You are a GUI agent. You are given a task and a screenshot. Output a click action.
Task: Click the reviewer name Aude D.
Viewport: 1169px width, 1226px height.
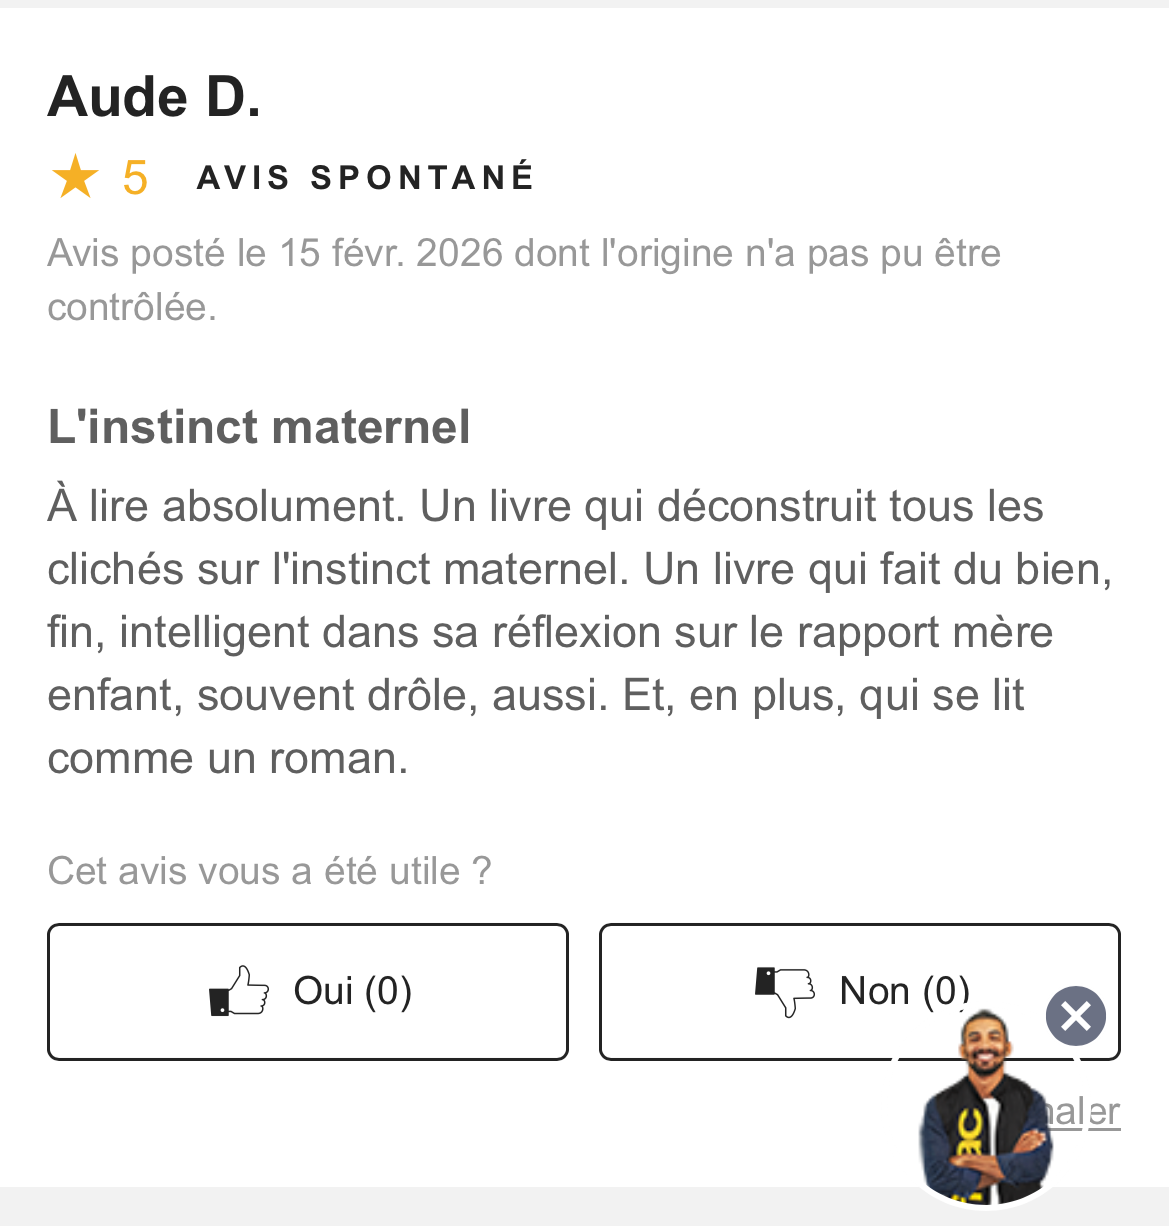pyautogui.click(x=154, y=97)
